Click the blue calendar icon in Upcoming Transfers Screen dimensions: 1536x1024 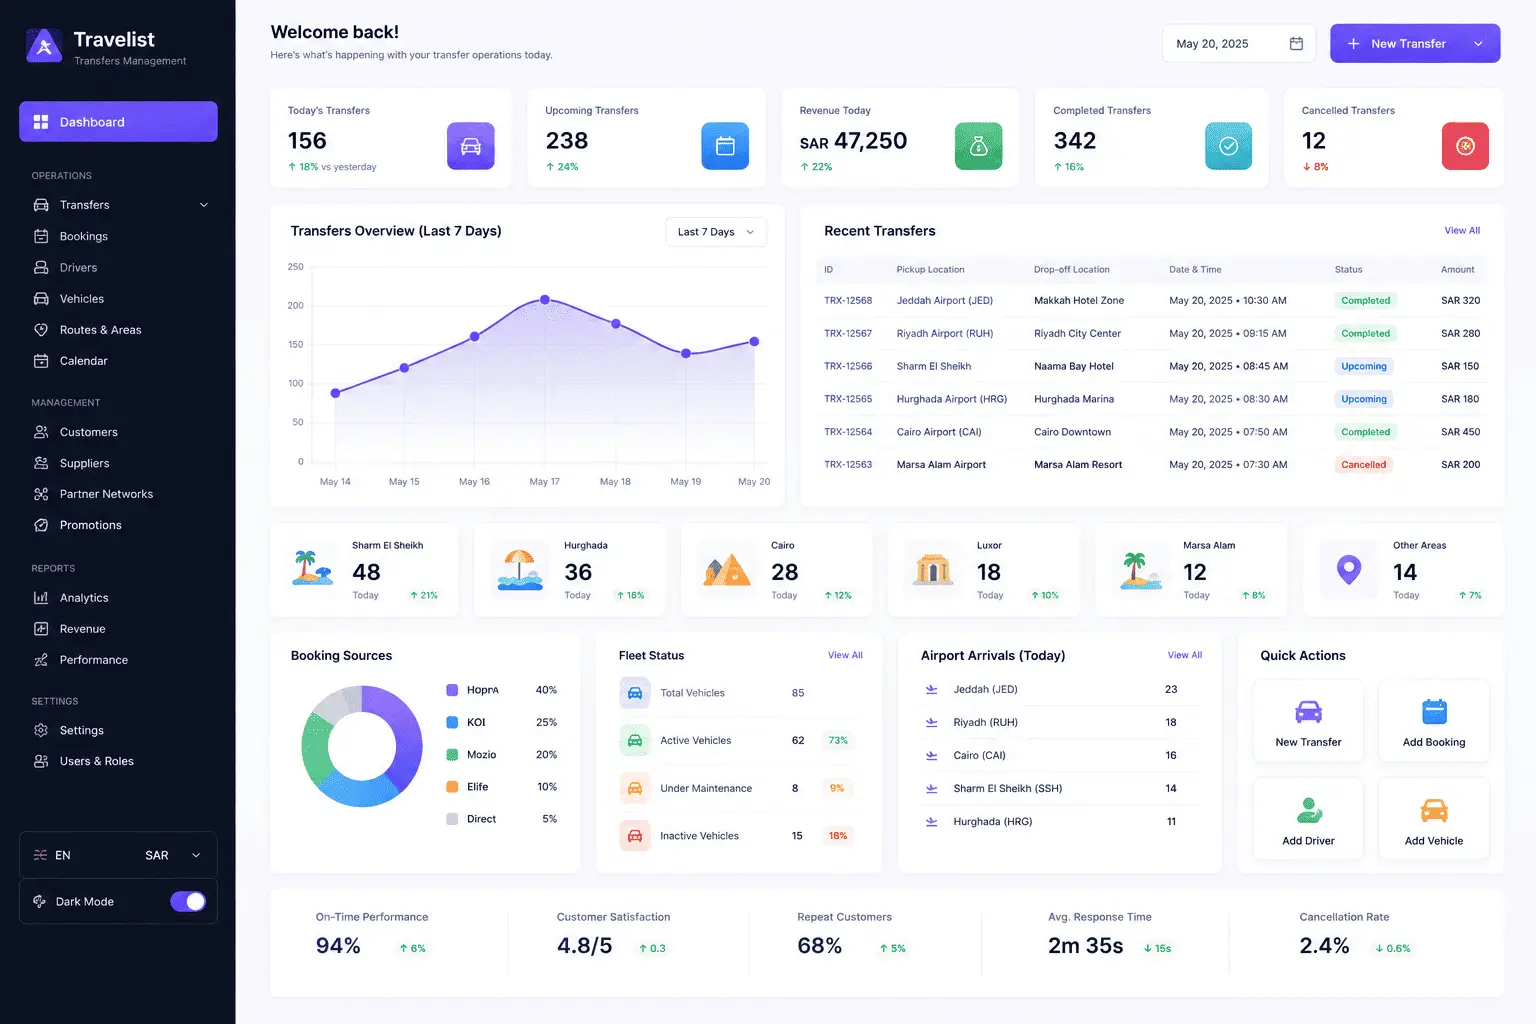[x=725, y=146]
